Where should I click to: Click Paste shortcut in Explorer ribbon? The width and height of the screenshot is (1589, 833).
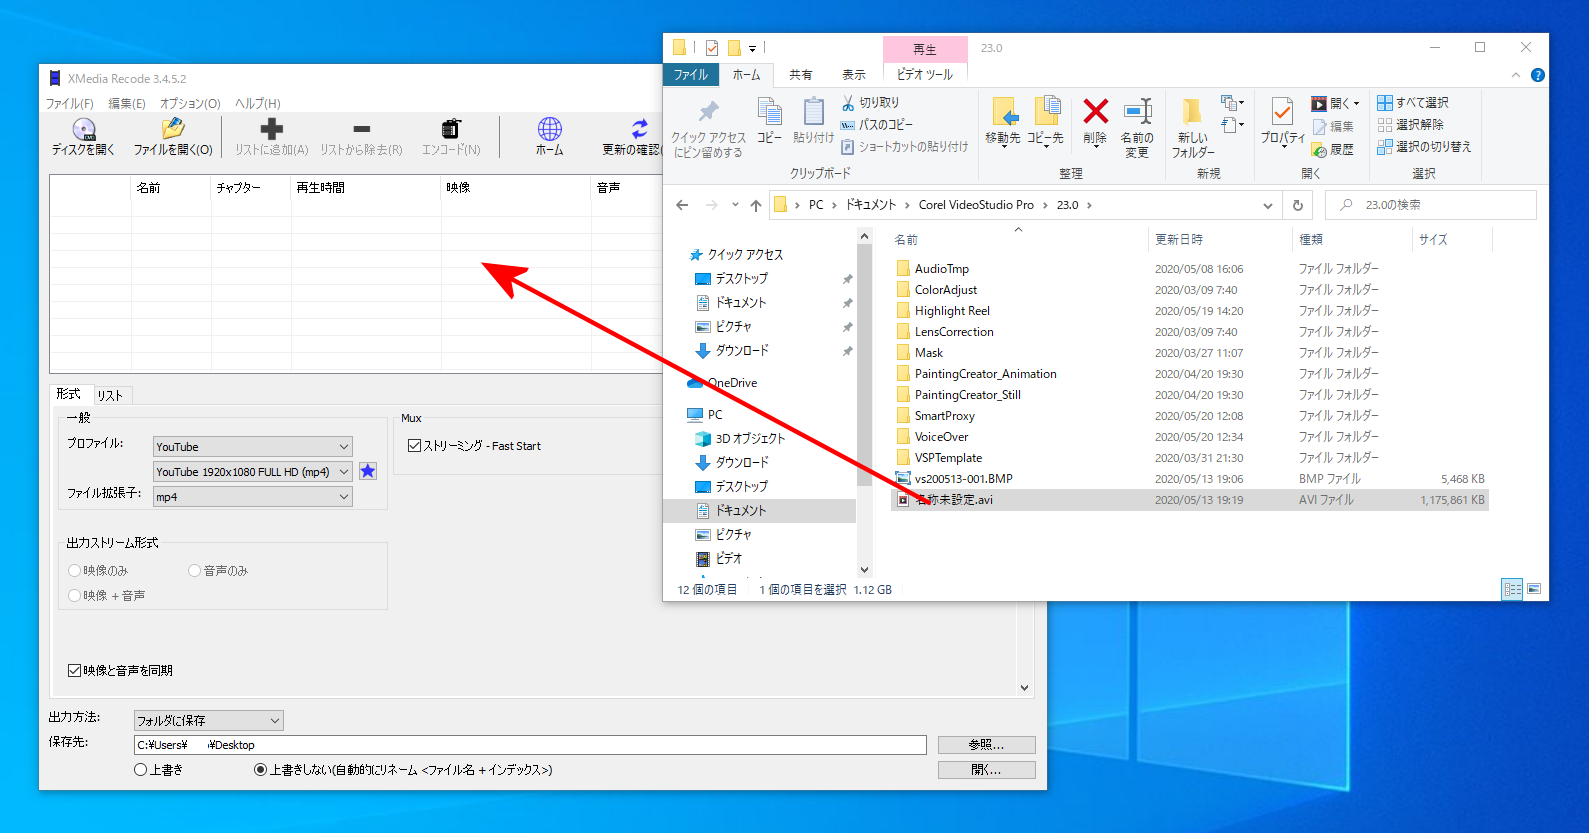click(x=904, y=147)
